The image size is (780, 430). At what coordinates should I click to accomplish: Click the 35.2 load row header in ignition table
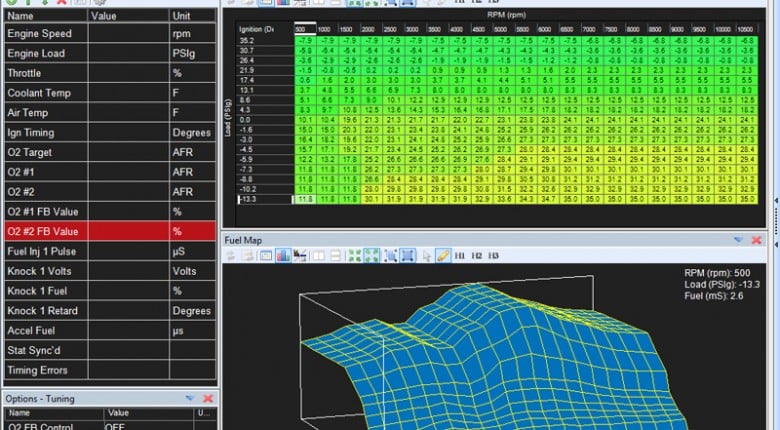(x=266, y=41)
